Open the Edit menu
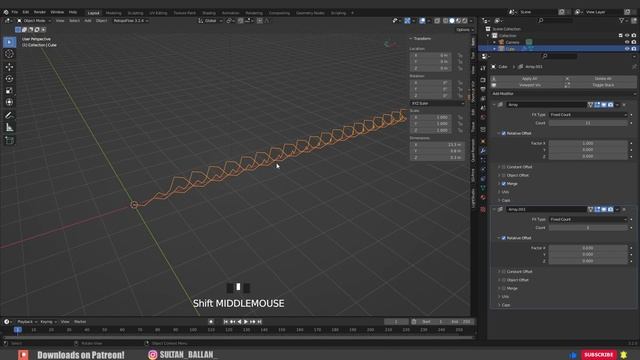Screen dimensions: 640x360 pos(26,12)
